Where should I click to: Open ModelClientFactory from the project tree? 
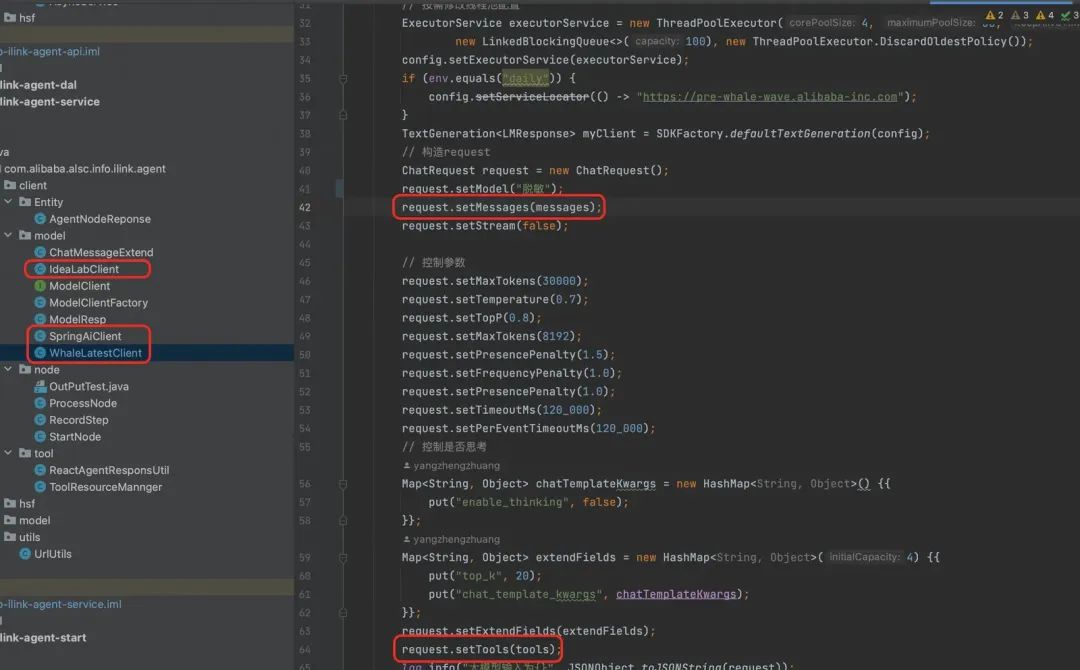pos(98,303)
